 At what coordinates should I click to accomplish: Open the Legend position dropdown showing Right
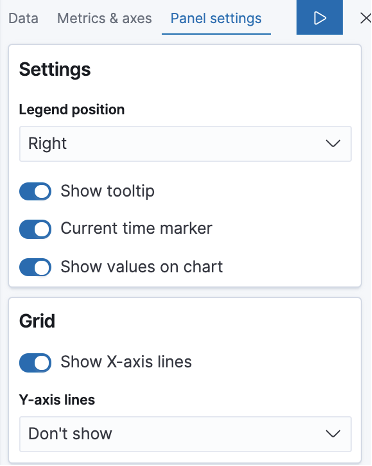pyautogui.click(x=185, y=144)
